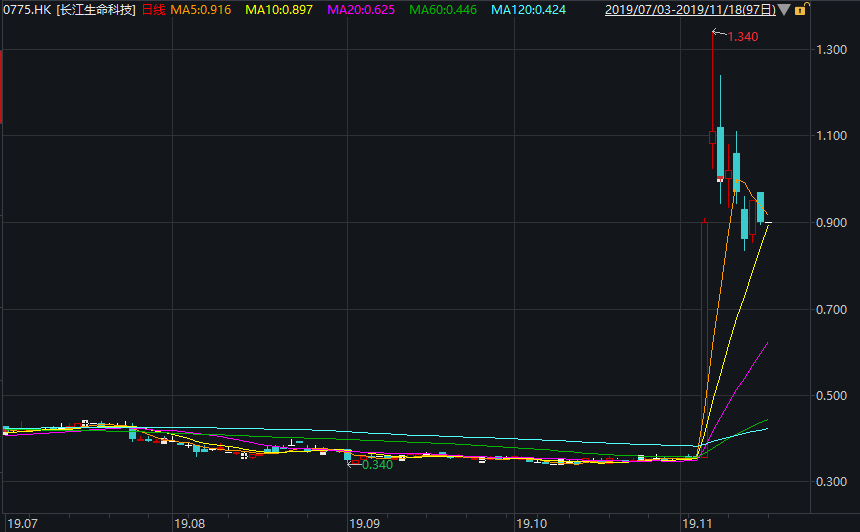Click the 2019/07/03-2019/11/18 date range link
This screenshot has height=532, width=860.
(690, 10)
